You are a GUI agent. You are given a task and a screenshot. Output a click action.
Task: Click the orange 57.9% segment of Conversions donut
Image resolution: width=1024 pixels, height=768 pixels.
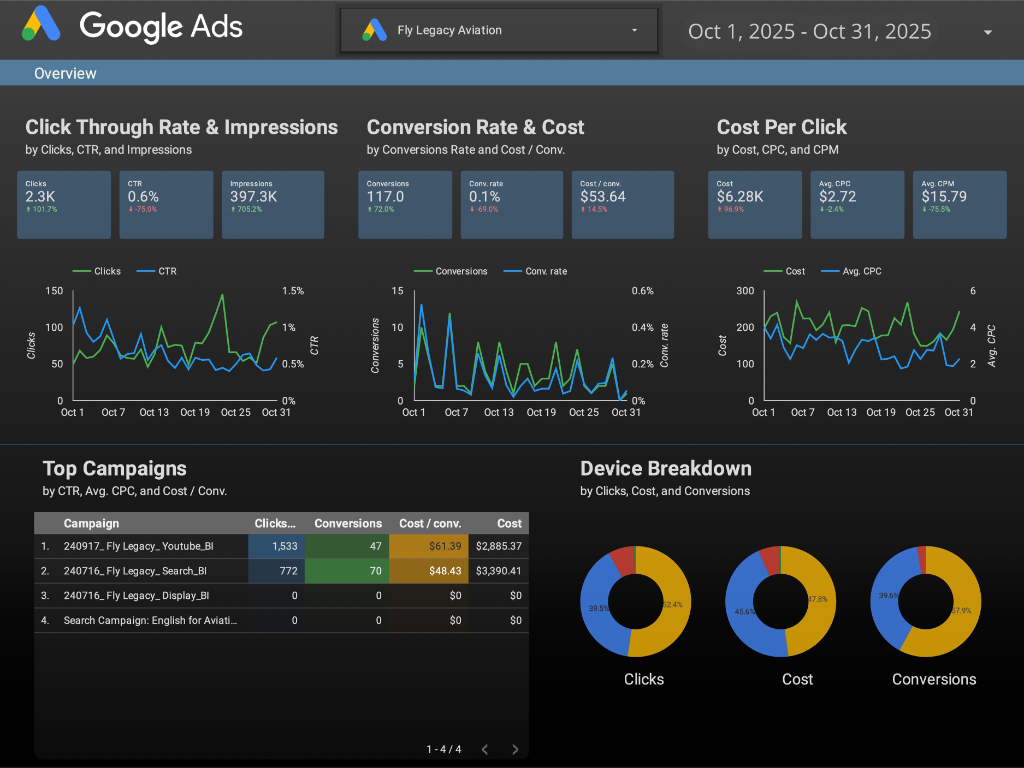[965, 612]
